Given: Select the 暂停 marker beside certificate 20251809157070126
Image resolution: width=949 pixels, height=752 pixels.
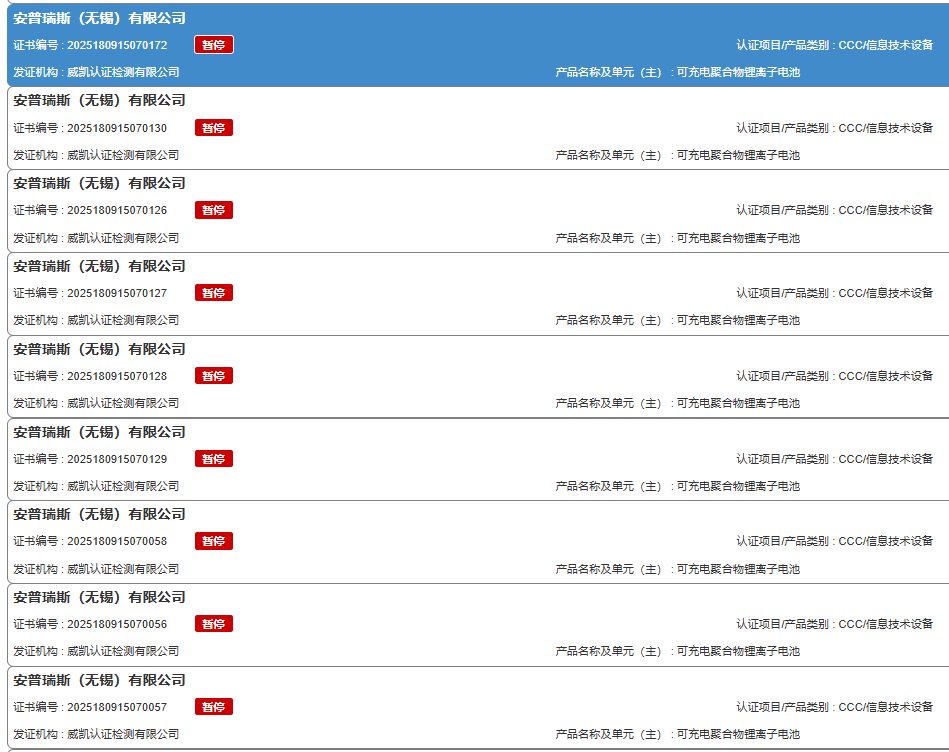Looking at the screenshot, I should tap(213, 210).
